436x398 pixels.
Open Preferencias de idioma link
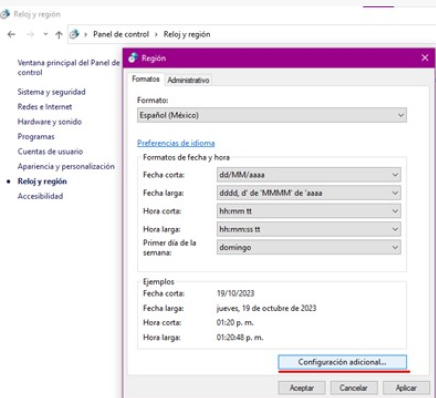176,143
